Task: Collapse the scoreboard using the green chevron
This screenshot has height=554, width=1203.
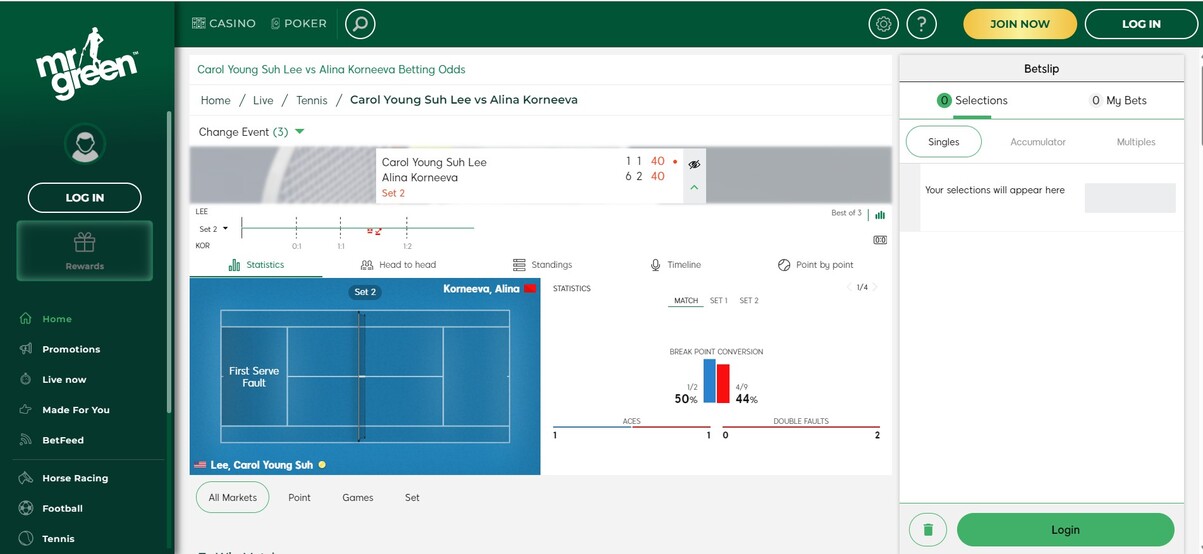Action: tap(694, 188)
